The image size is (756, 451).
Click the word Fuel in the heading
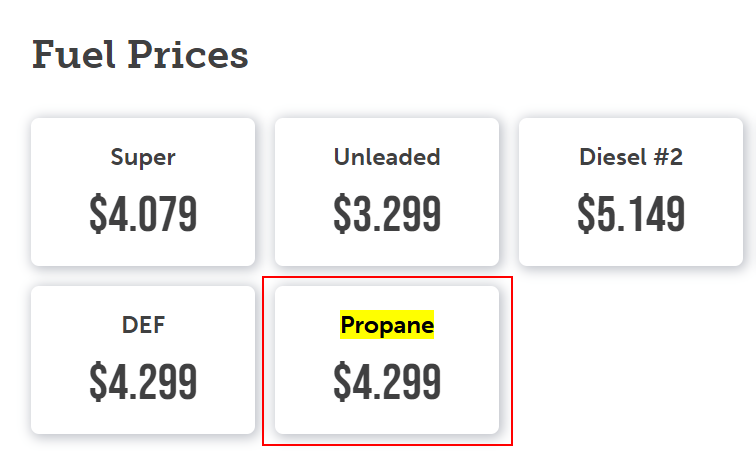point(74,55)
